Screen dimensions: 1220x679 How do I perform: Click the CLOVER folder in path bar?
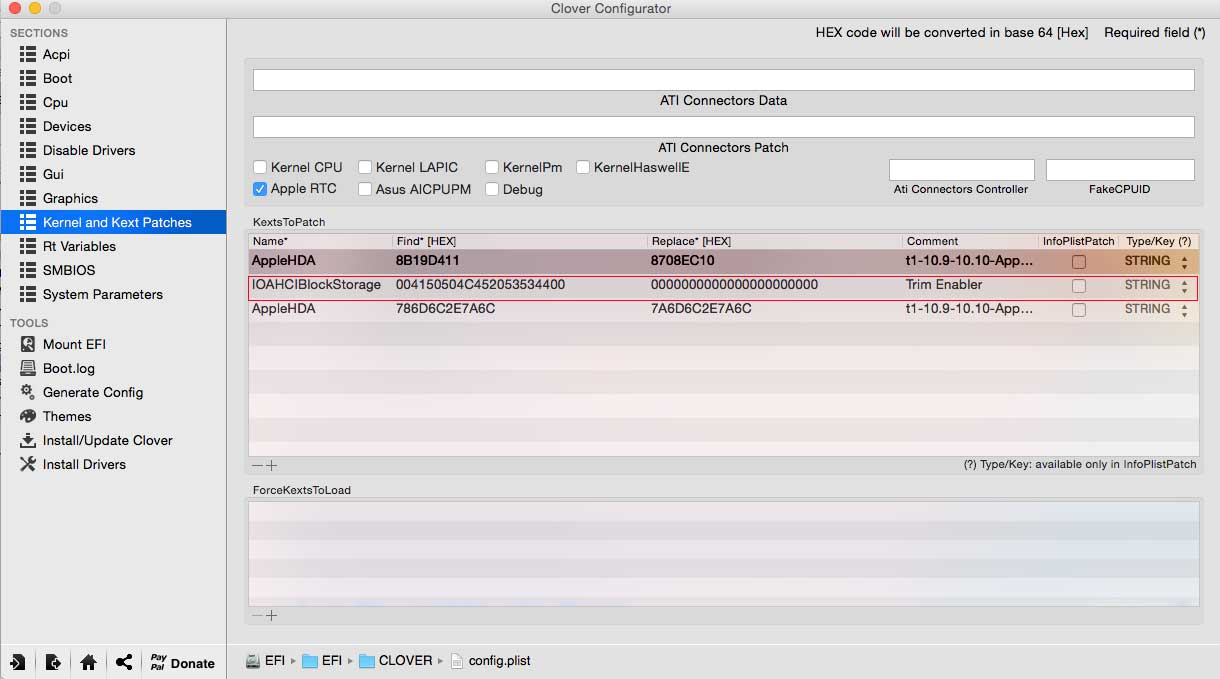(x=396, y=661)
